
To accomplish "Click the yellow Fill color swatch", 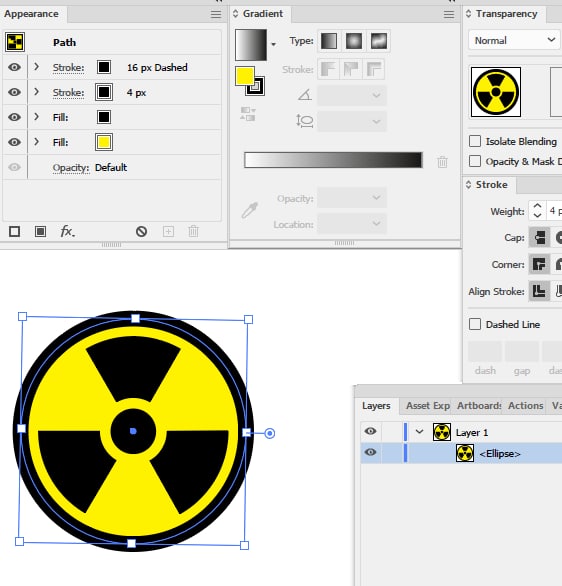I will click(x=104, y=142).
